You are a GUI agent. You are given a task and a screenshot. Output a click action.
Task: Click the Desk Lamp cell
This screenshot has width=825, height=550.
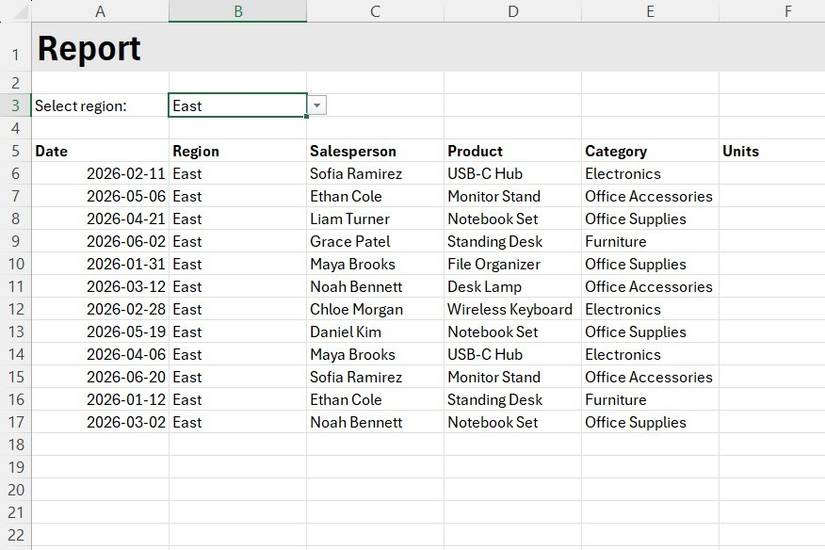tap(513, 286)
